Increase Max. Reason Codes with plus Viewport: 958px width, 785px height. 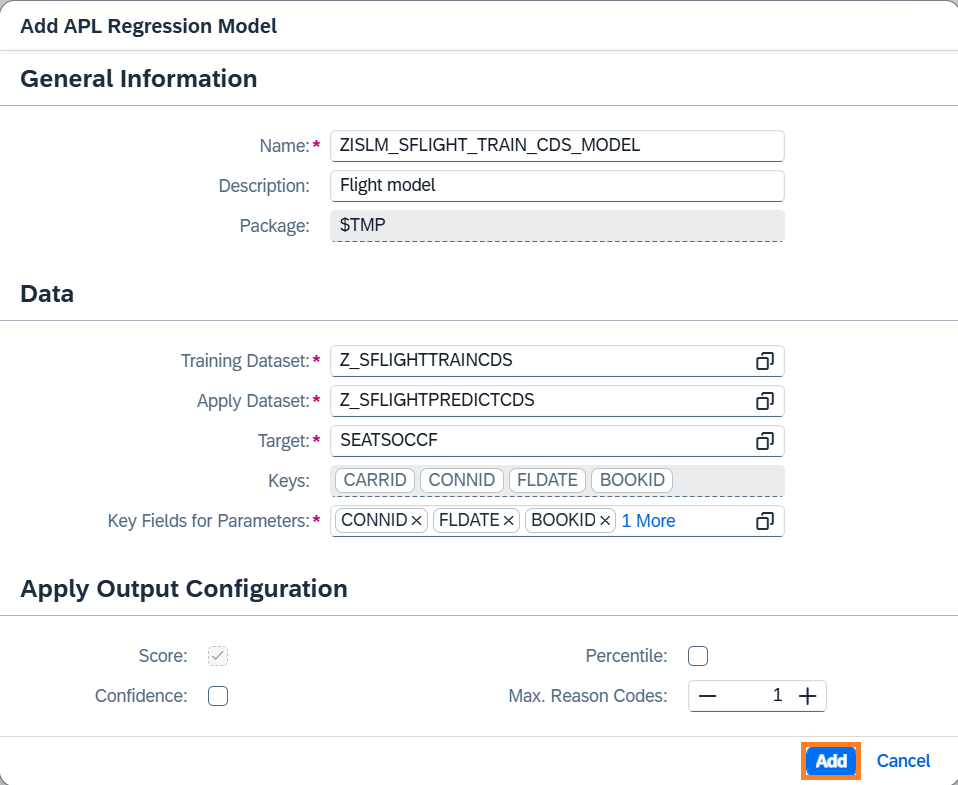pos(807,697)
